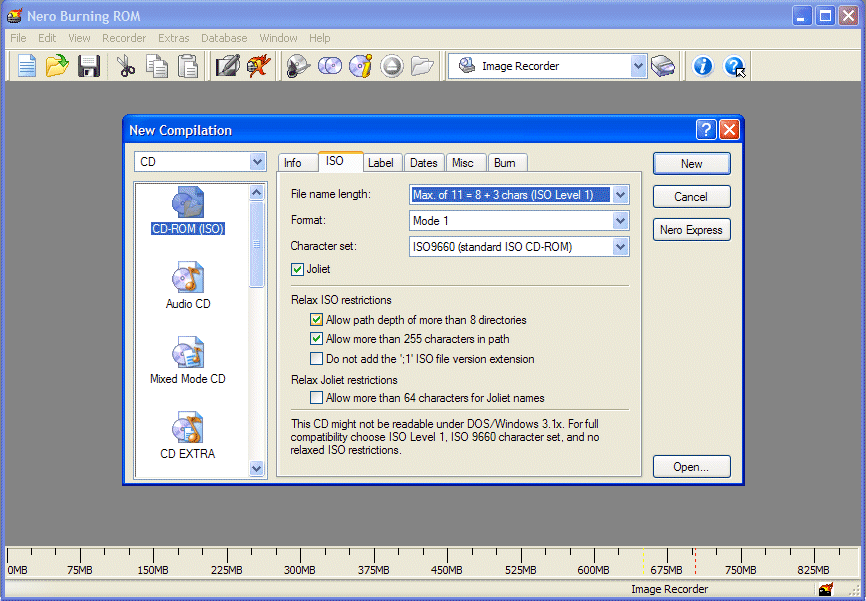Image resolution: width=866 pixels, height=601 pixels.
Task: Open the File name length dropdown
Action: pyautogui.click(x=620, y=194)
